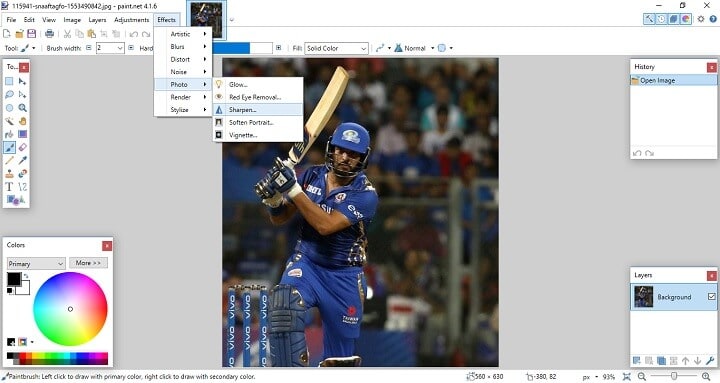The width and height of the screenshot is (720, 383).
Task: Select the Rectangle Select tool
Action: (x=9, y=81)
